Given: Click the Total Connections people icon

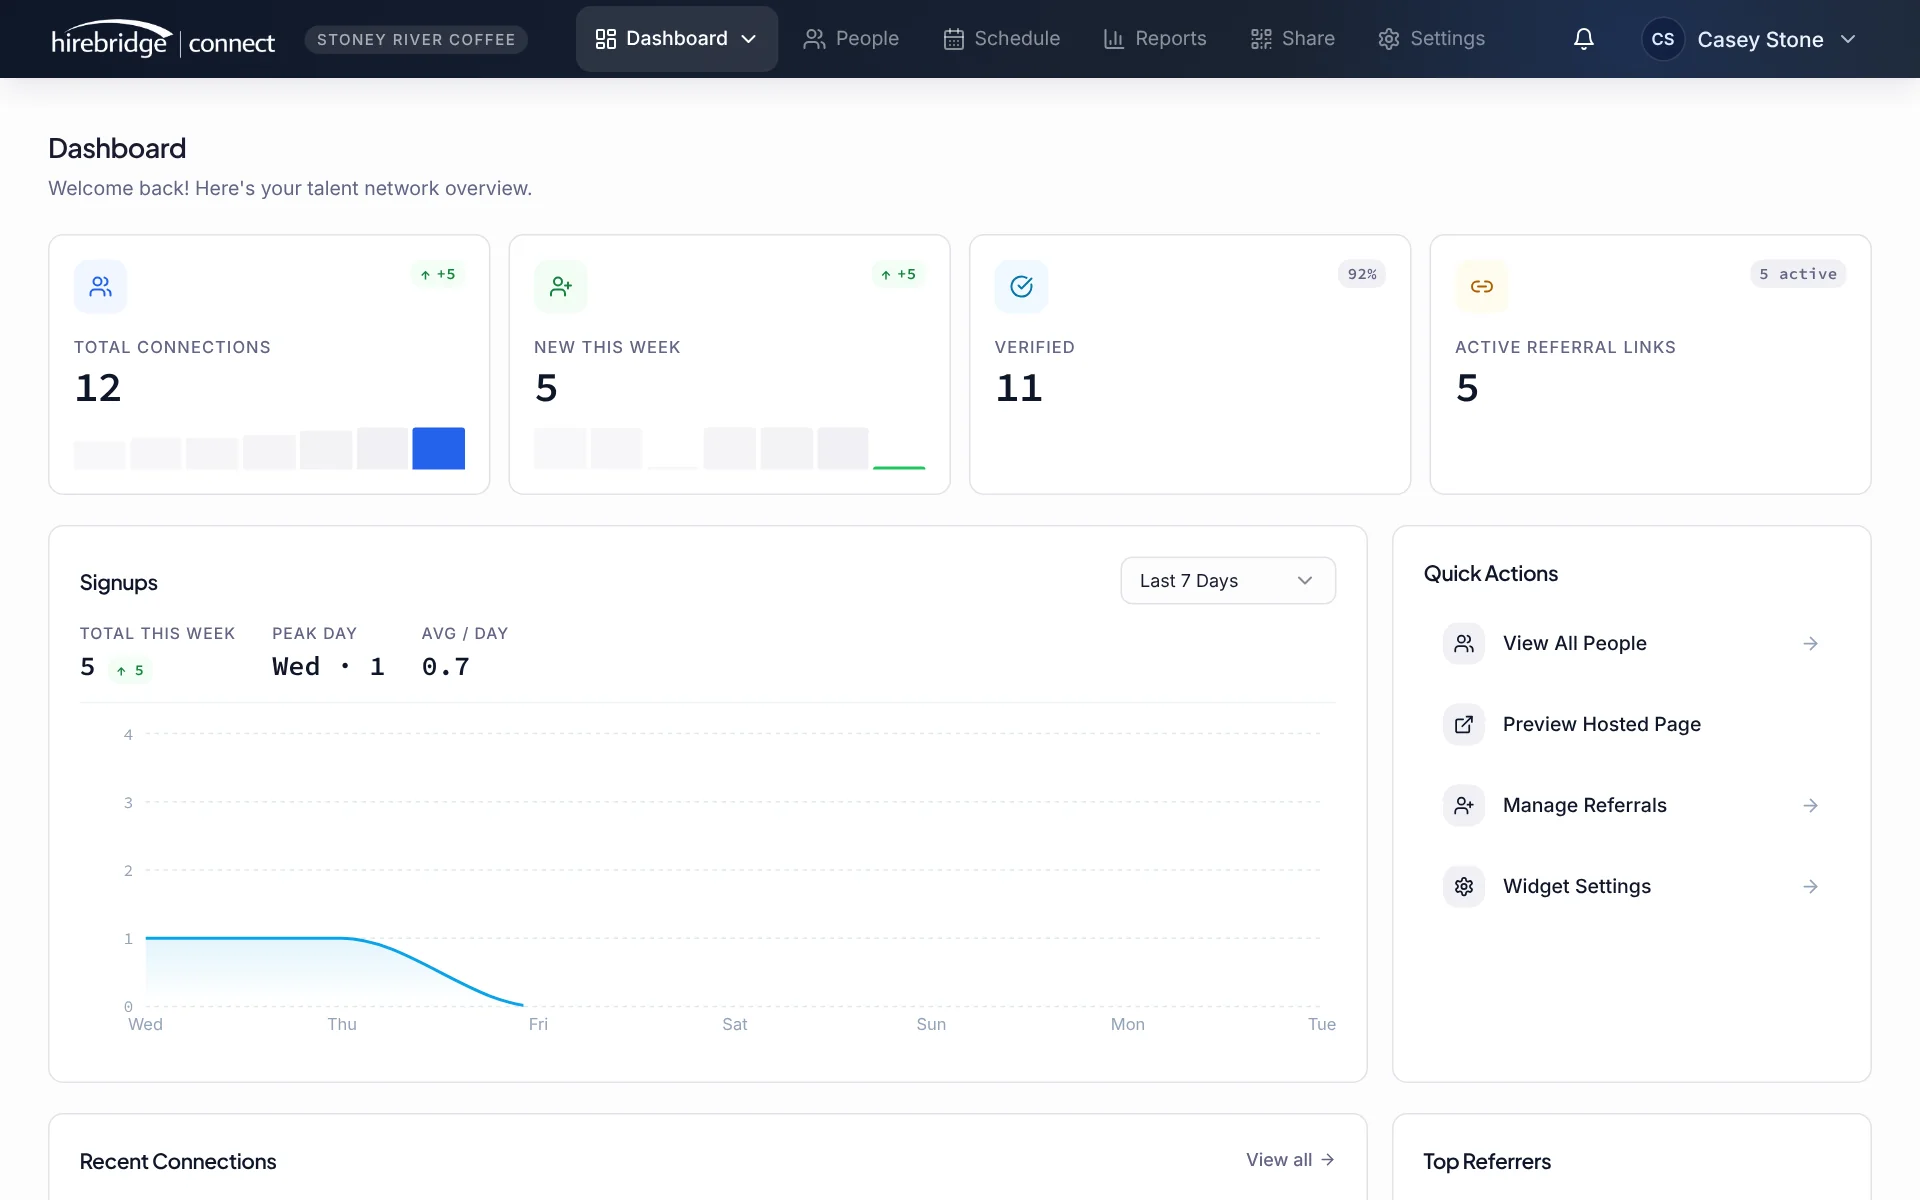Looking at the screenshot, I should pyautogui.click(x=100, y=287).
